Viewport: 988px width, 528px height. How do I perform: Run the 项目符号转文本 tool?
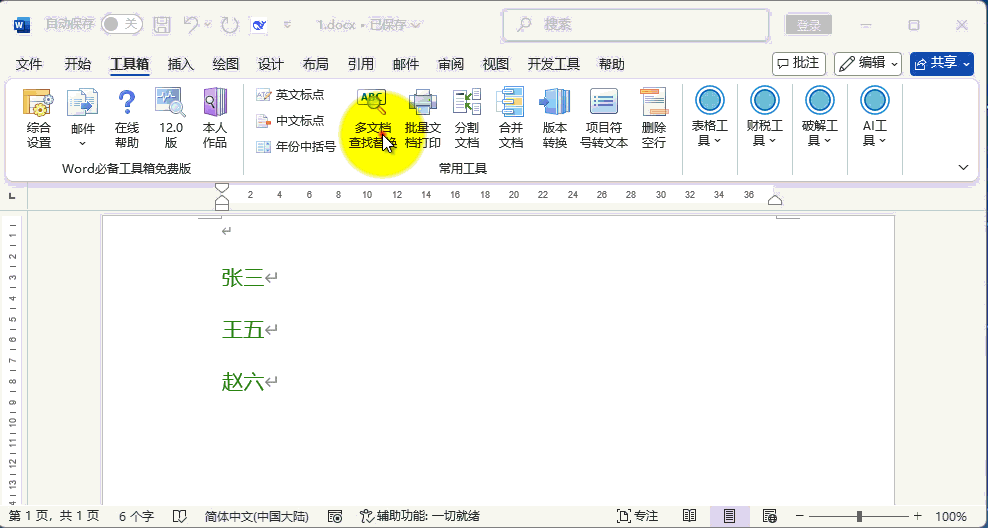tap(604, 118)
